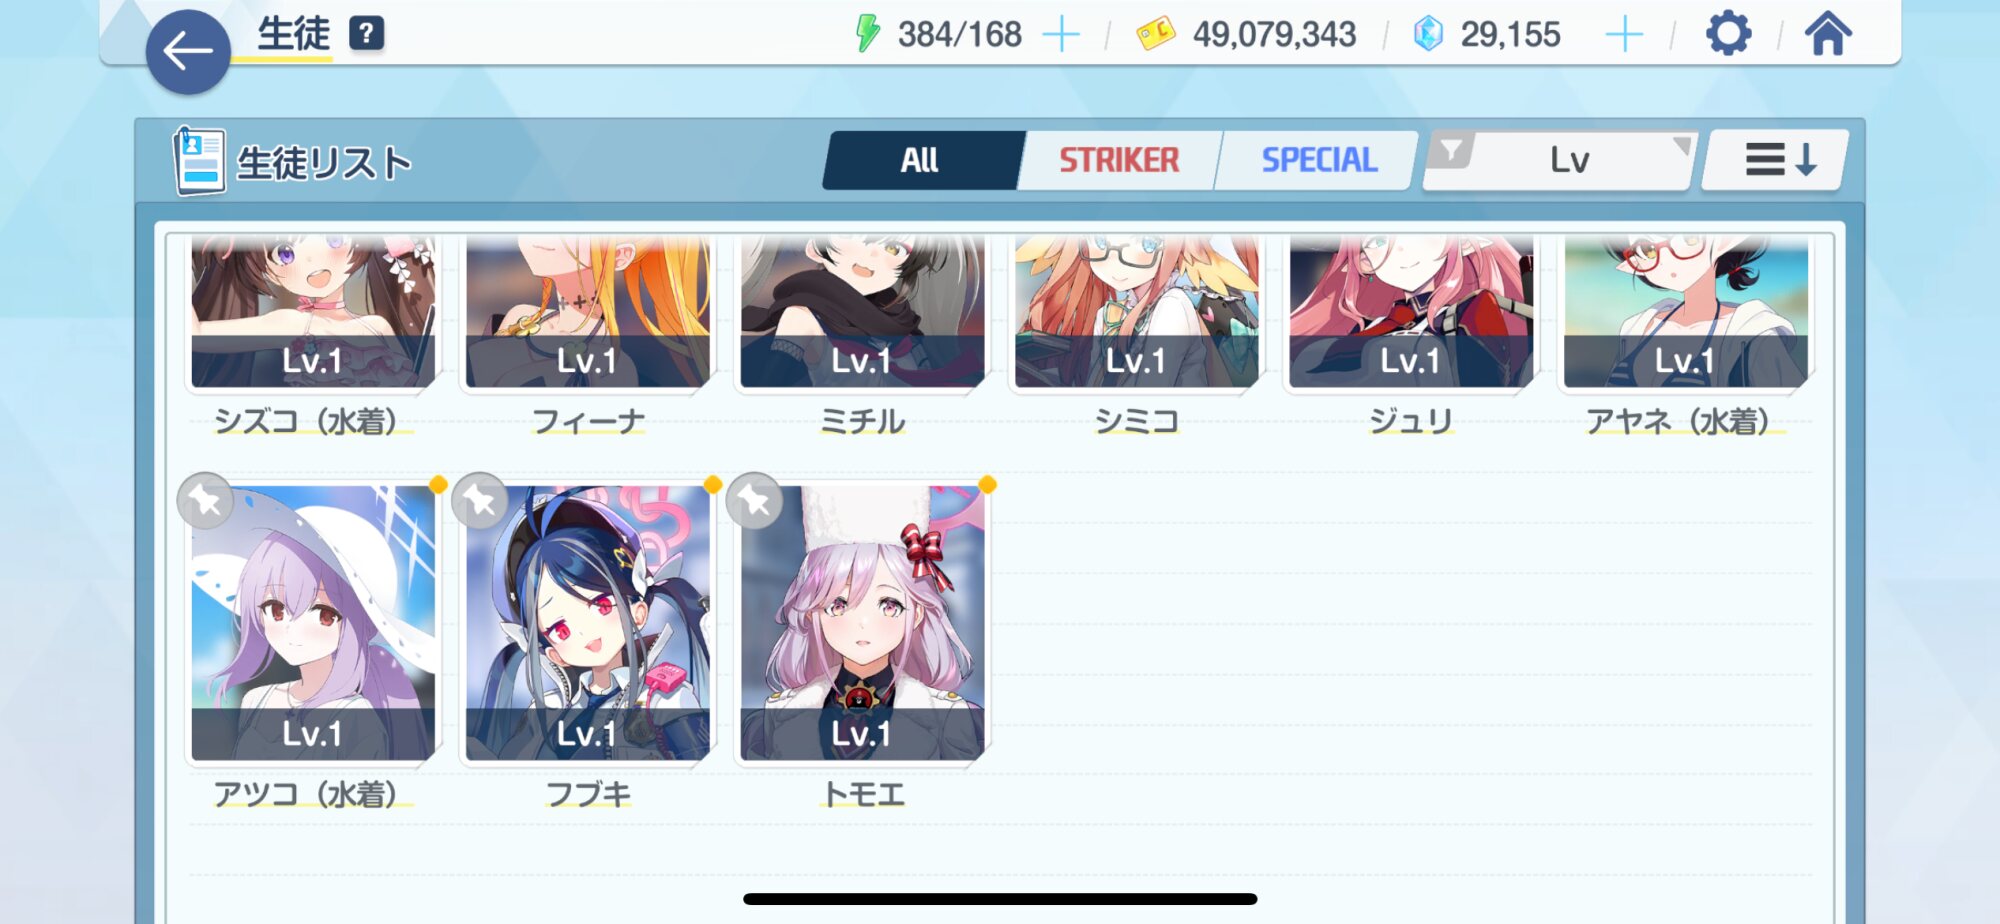Toggle the pin on フブキ card

point(480,500)
